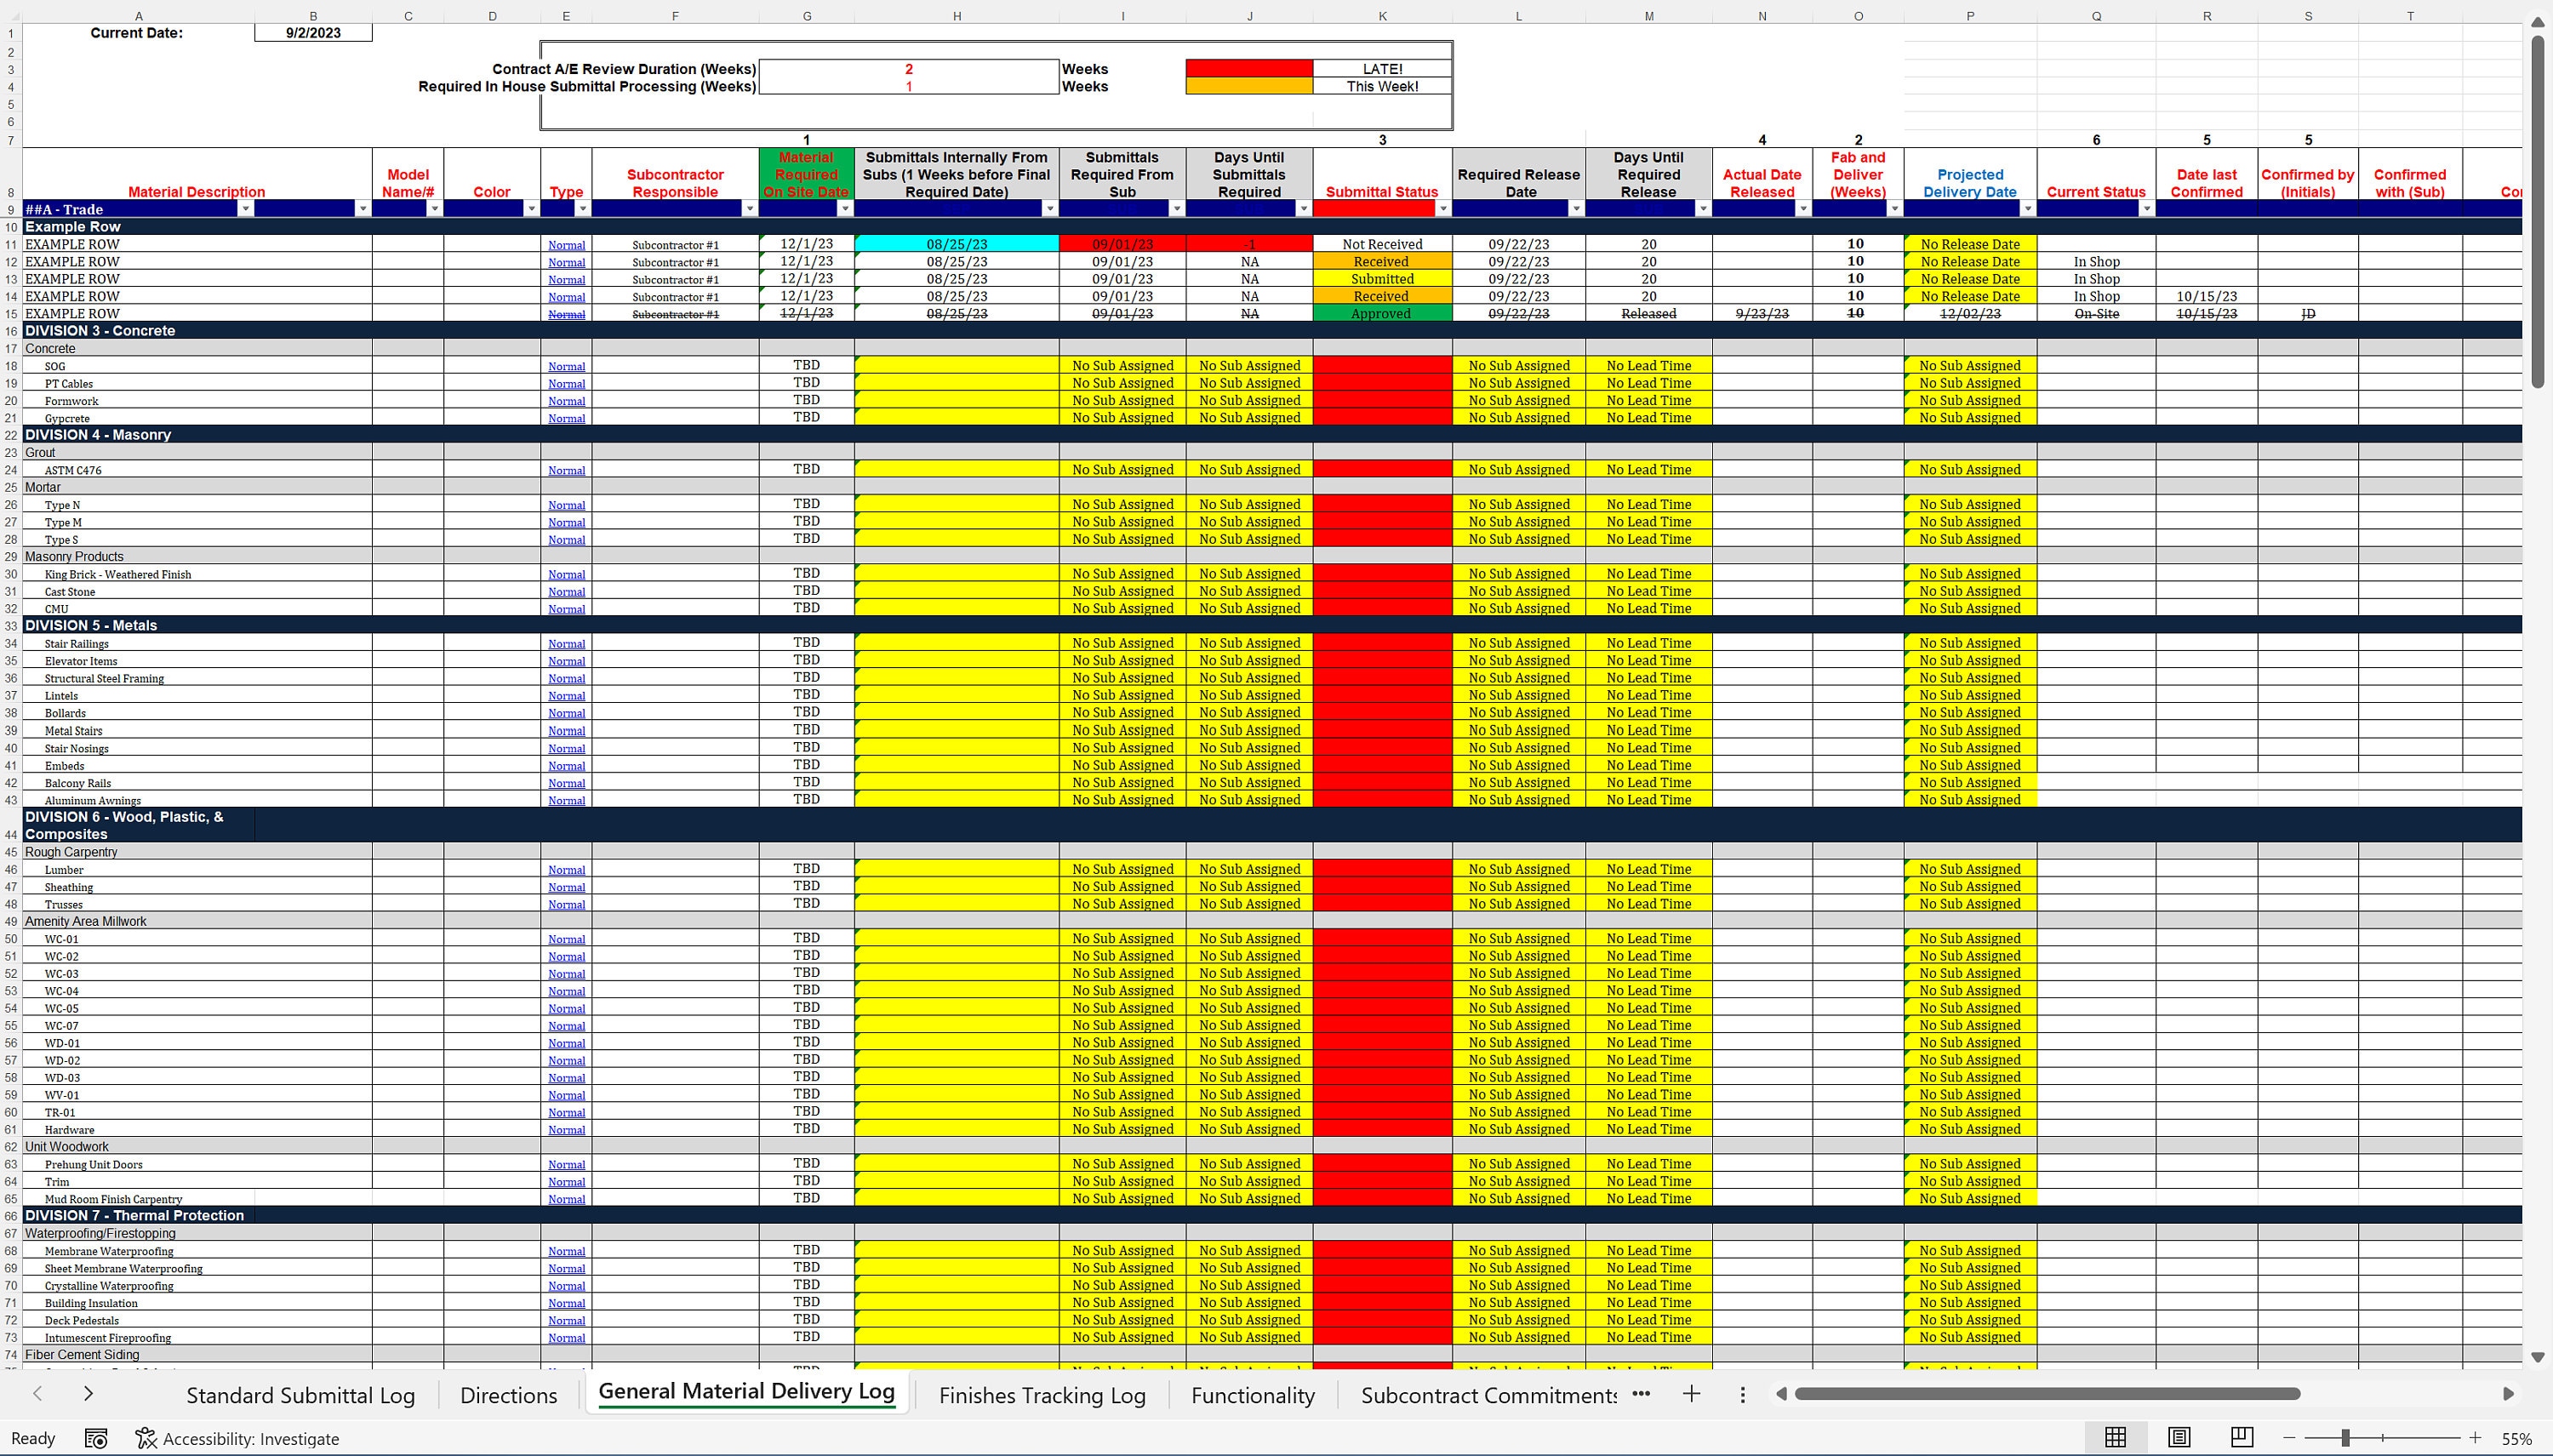Open Material Description filter dropdown
Image resolution: width=2553 pixels, height=1456 pixels.
click(x=245, y=208)
